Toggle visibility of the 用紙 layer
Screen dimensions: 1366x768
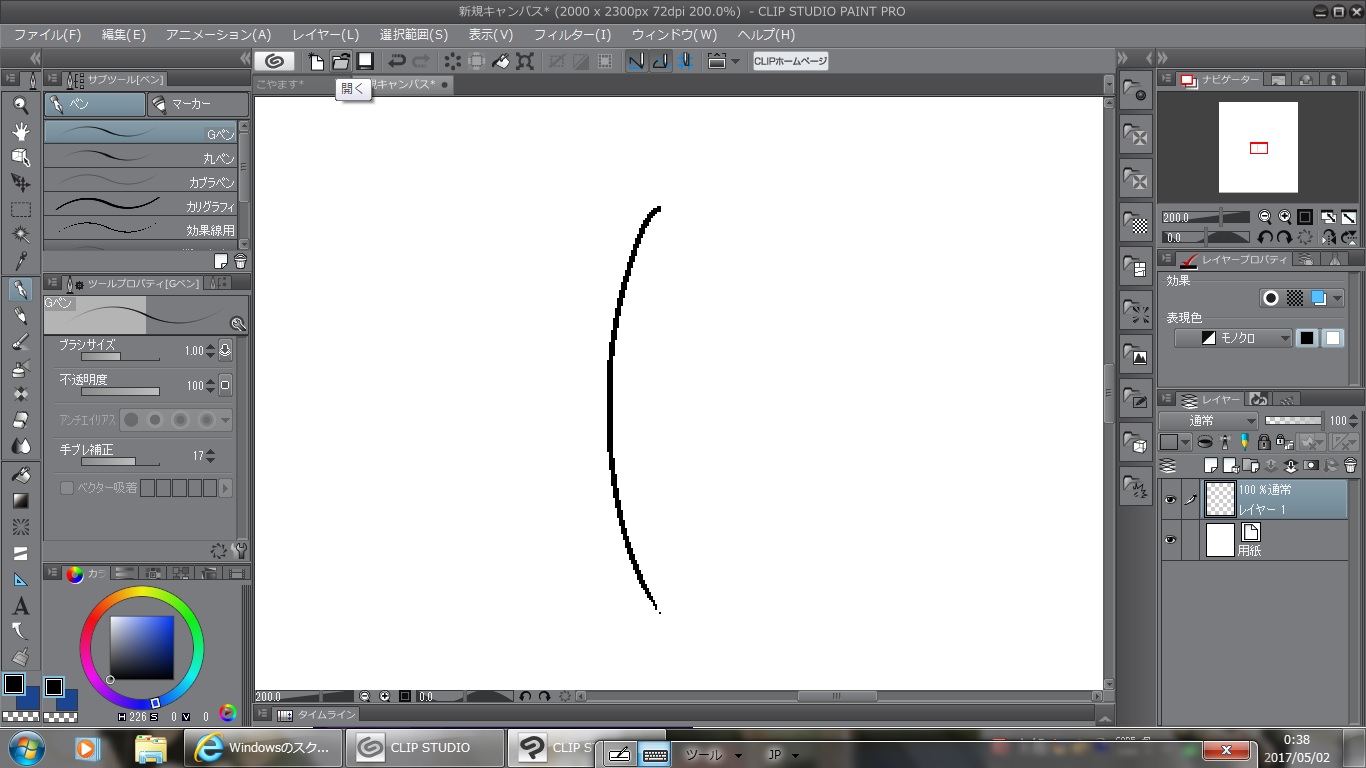point(1170,540)
